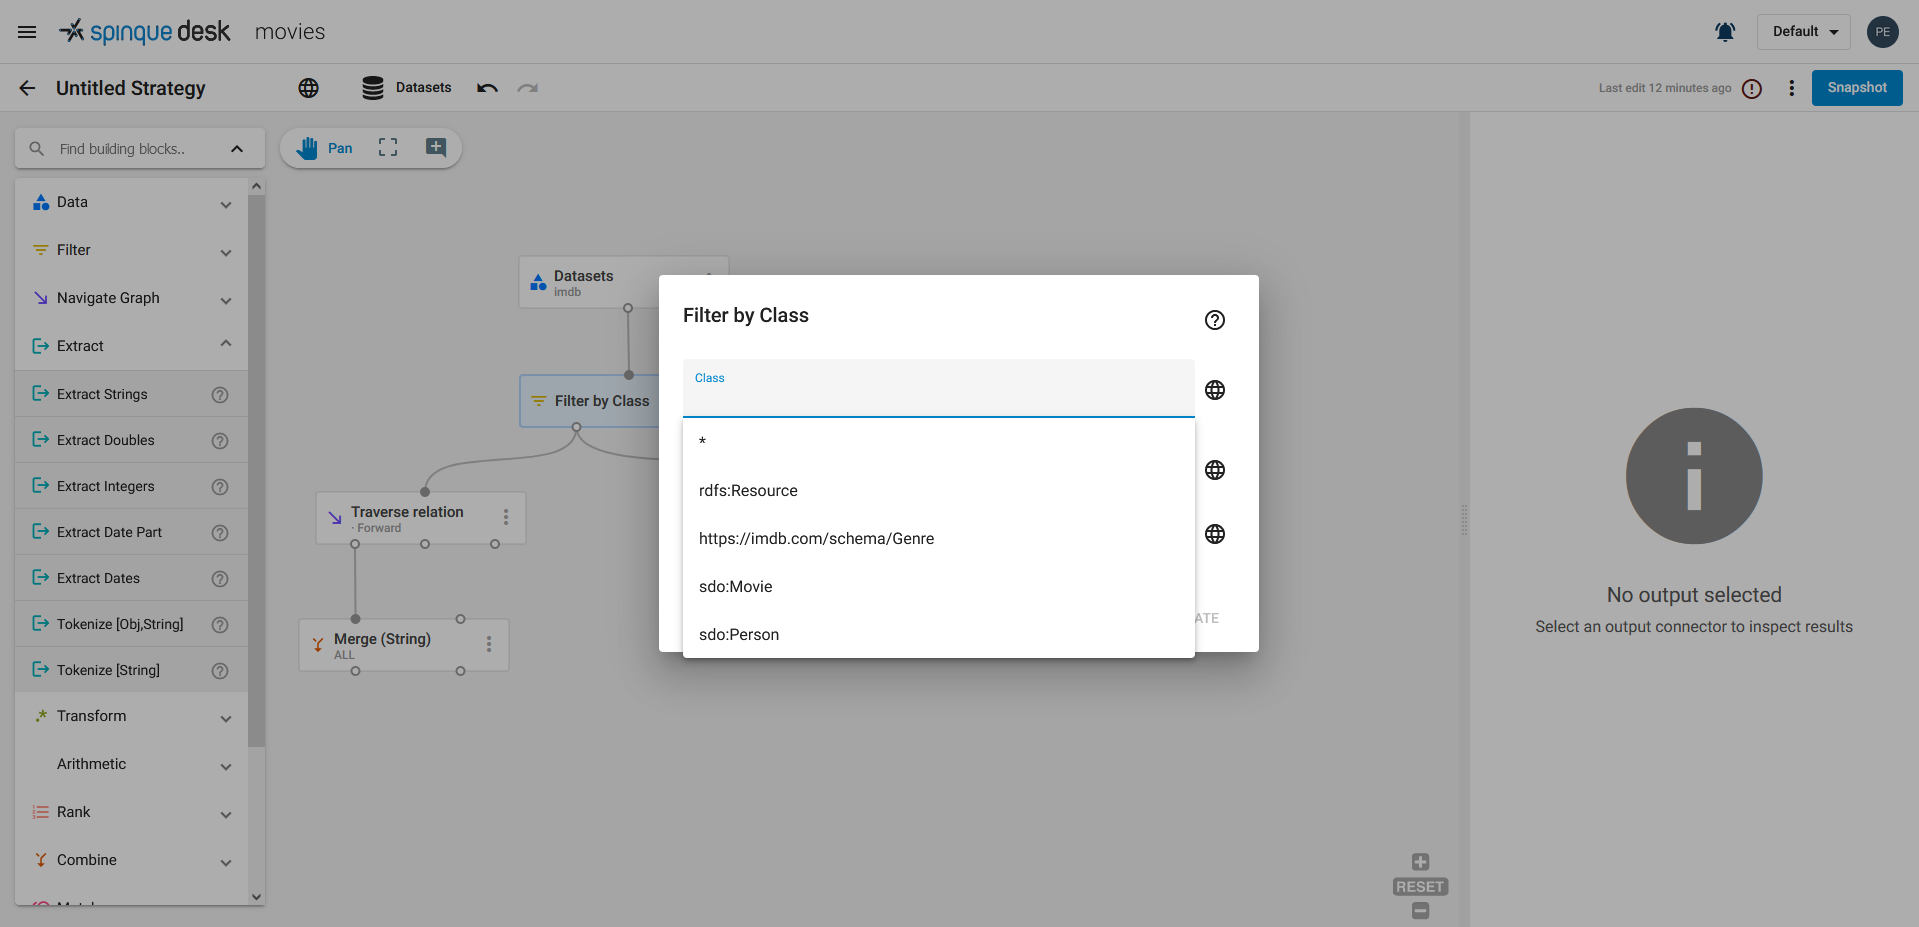Screen dimensions: 1919x927
Task: Open the hamburger main menu
Action: click(x=27, y=32)
